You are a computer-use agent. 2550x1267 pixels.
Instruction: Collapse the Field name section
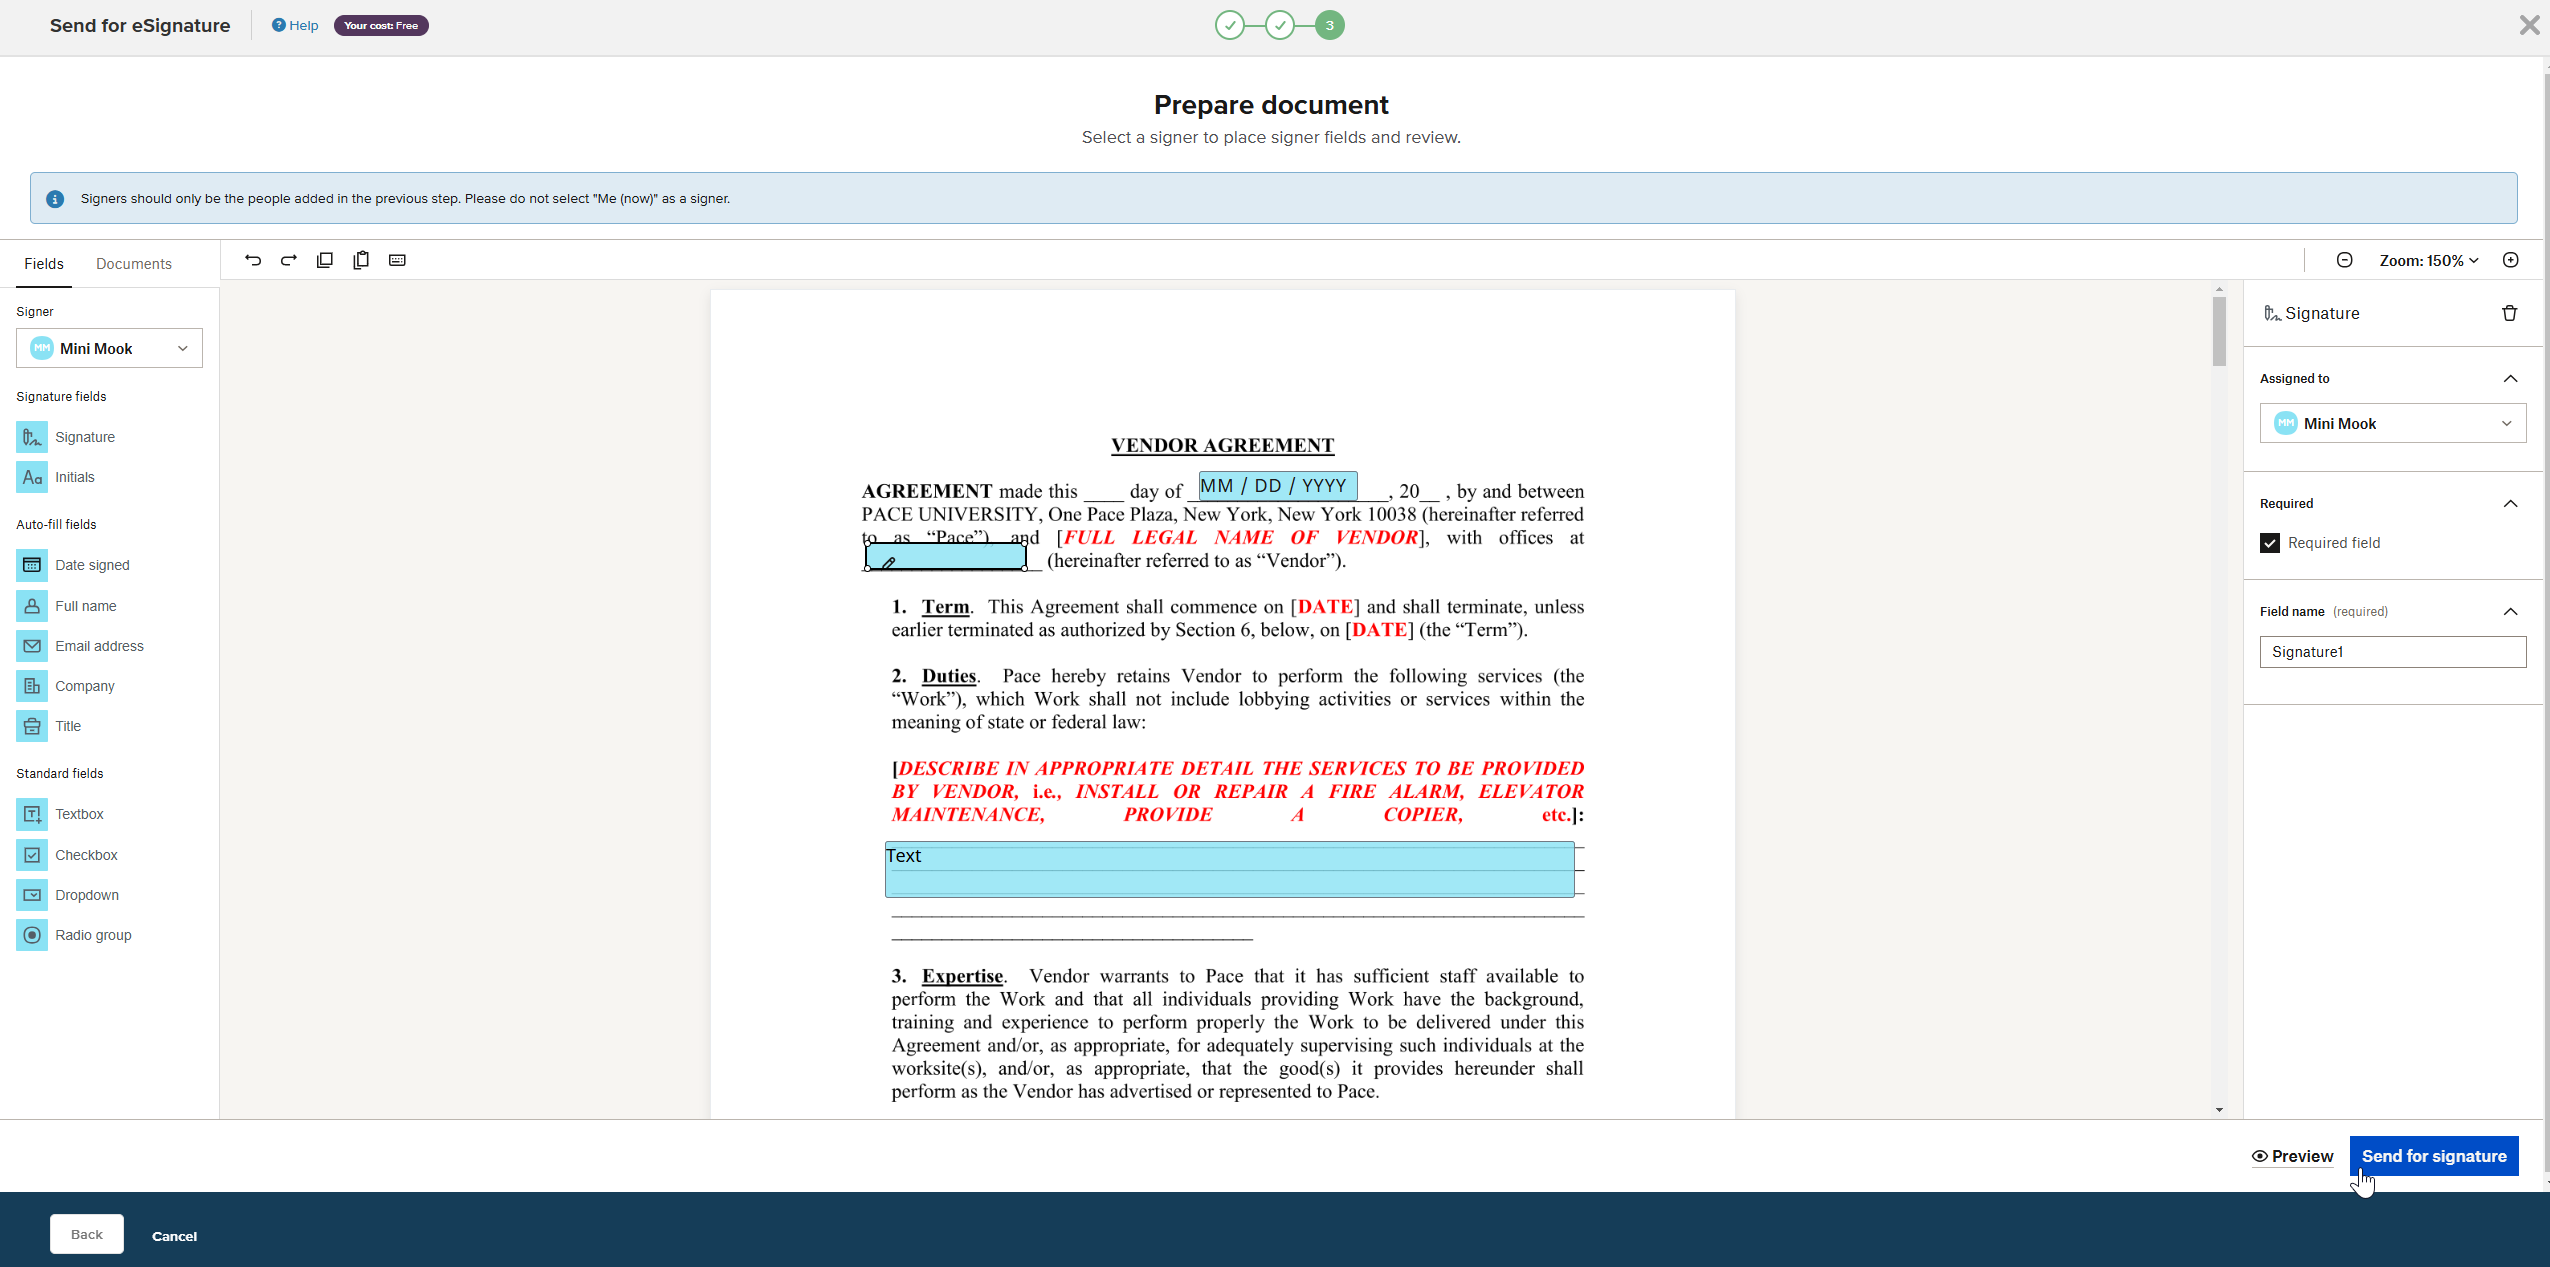(2510, 611)
